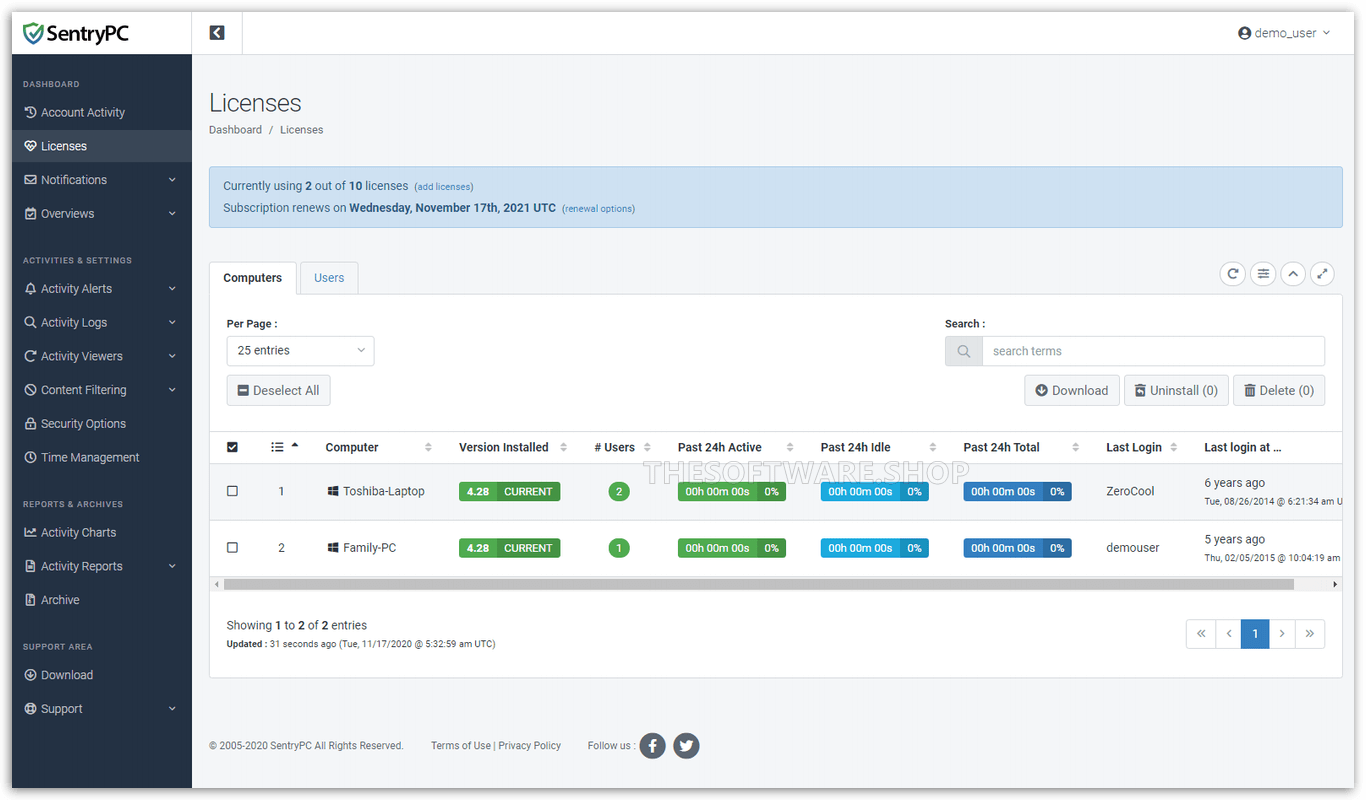The height and width of the screenshot is (800, 1366).
Task: Toggle the select-all checkbox in table header
Action: [x=233, y=447]
